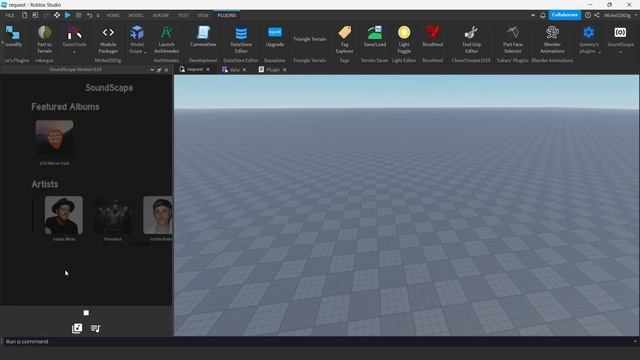This screenshot has width=640, height=360.
Task: Collapse the ribbon with the up arrow
Action: point(533,15)
